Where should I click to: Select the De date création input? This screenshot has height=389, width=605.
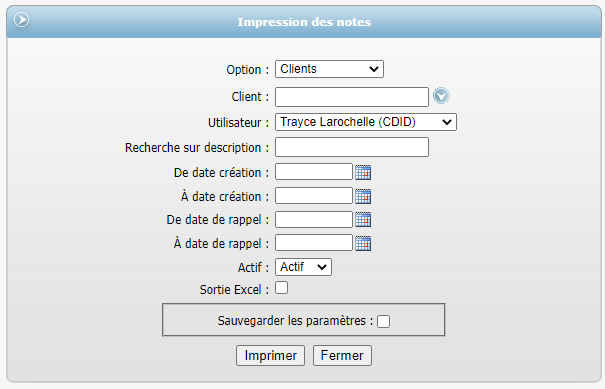click(x=314, y=172)
